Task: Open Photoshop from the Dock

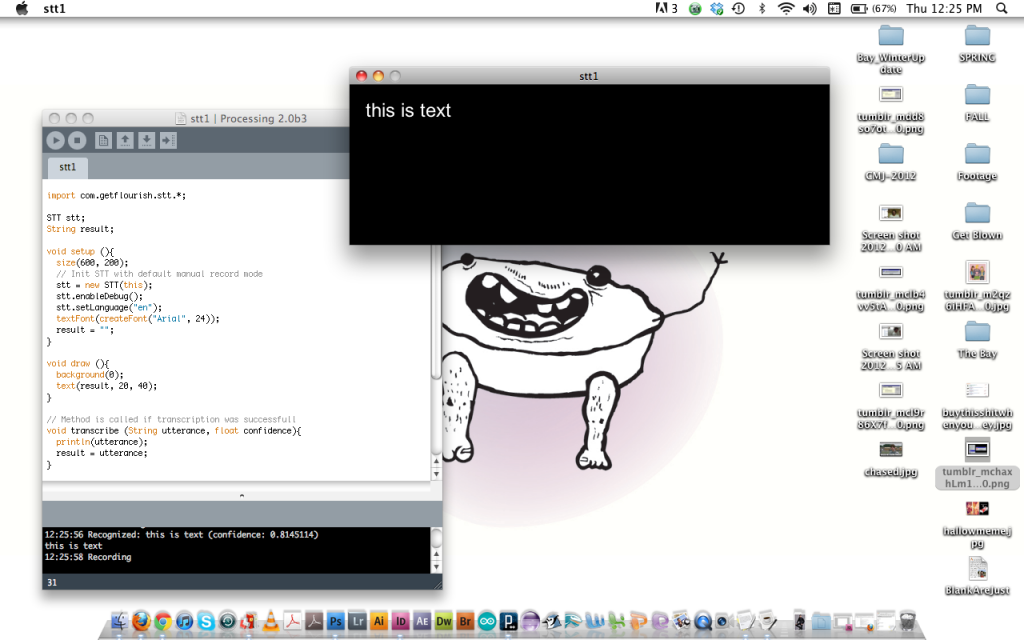Action: tap(336, 620)
